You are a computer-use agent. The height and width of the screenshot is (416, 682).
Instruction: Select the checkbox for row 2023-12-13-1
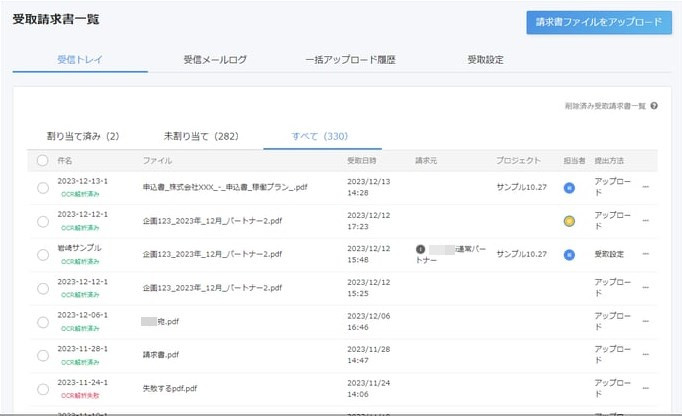(43, 188)
